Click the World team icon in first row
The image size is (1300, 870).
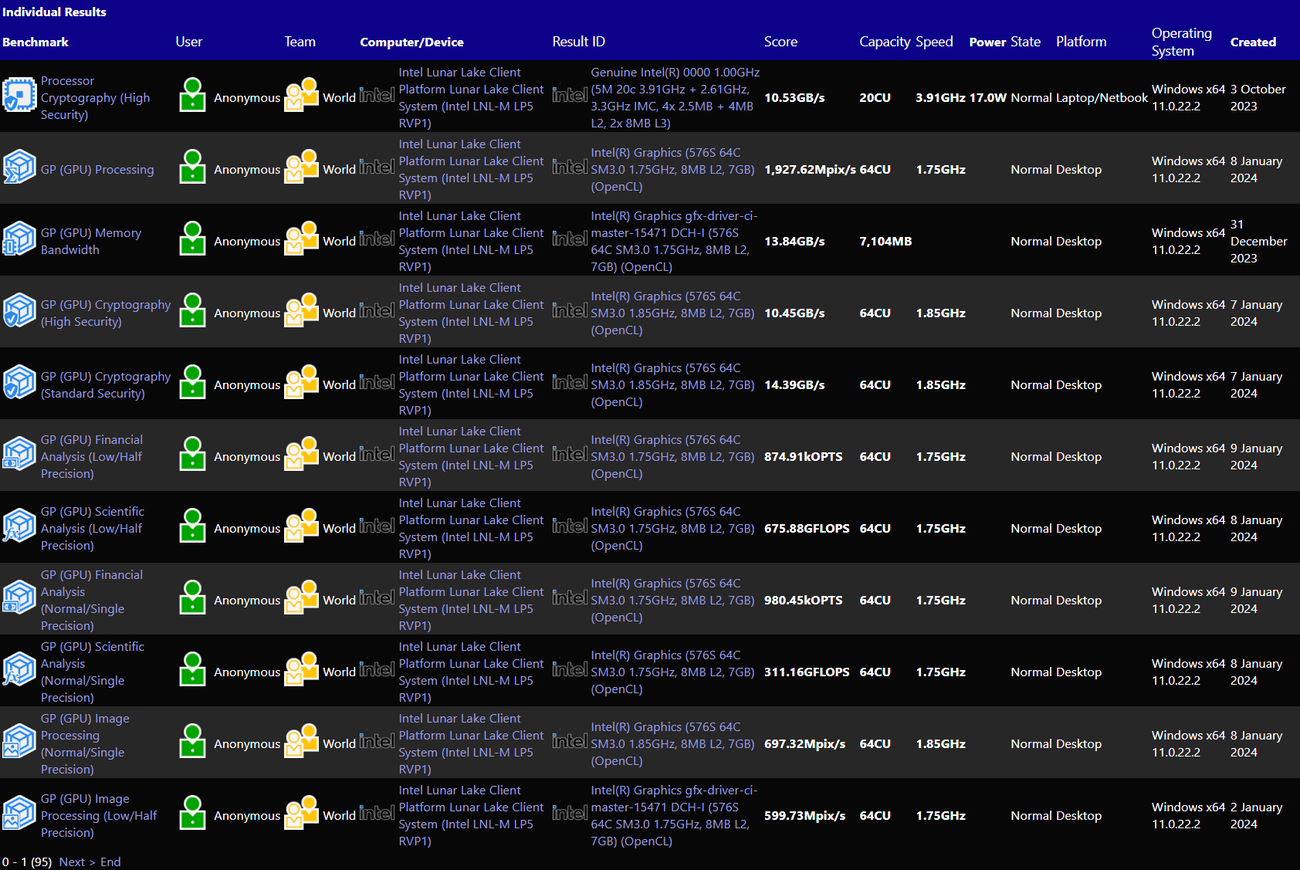[x=301, y=97]
